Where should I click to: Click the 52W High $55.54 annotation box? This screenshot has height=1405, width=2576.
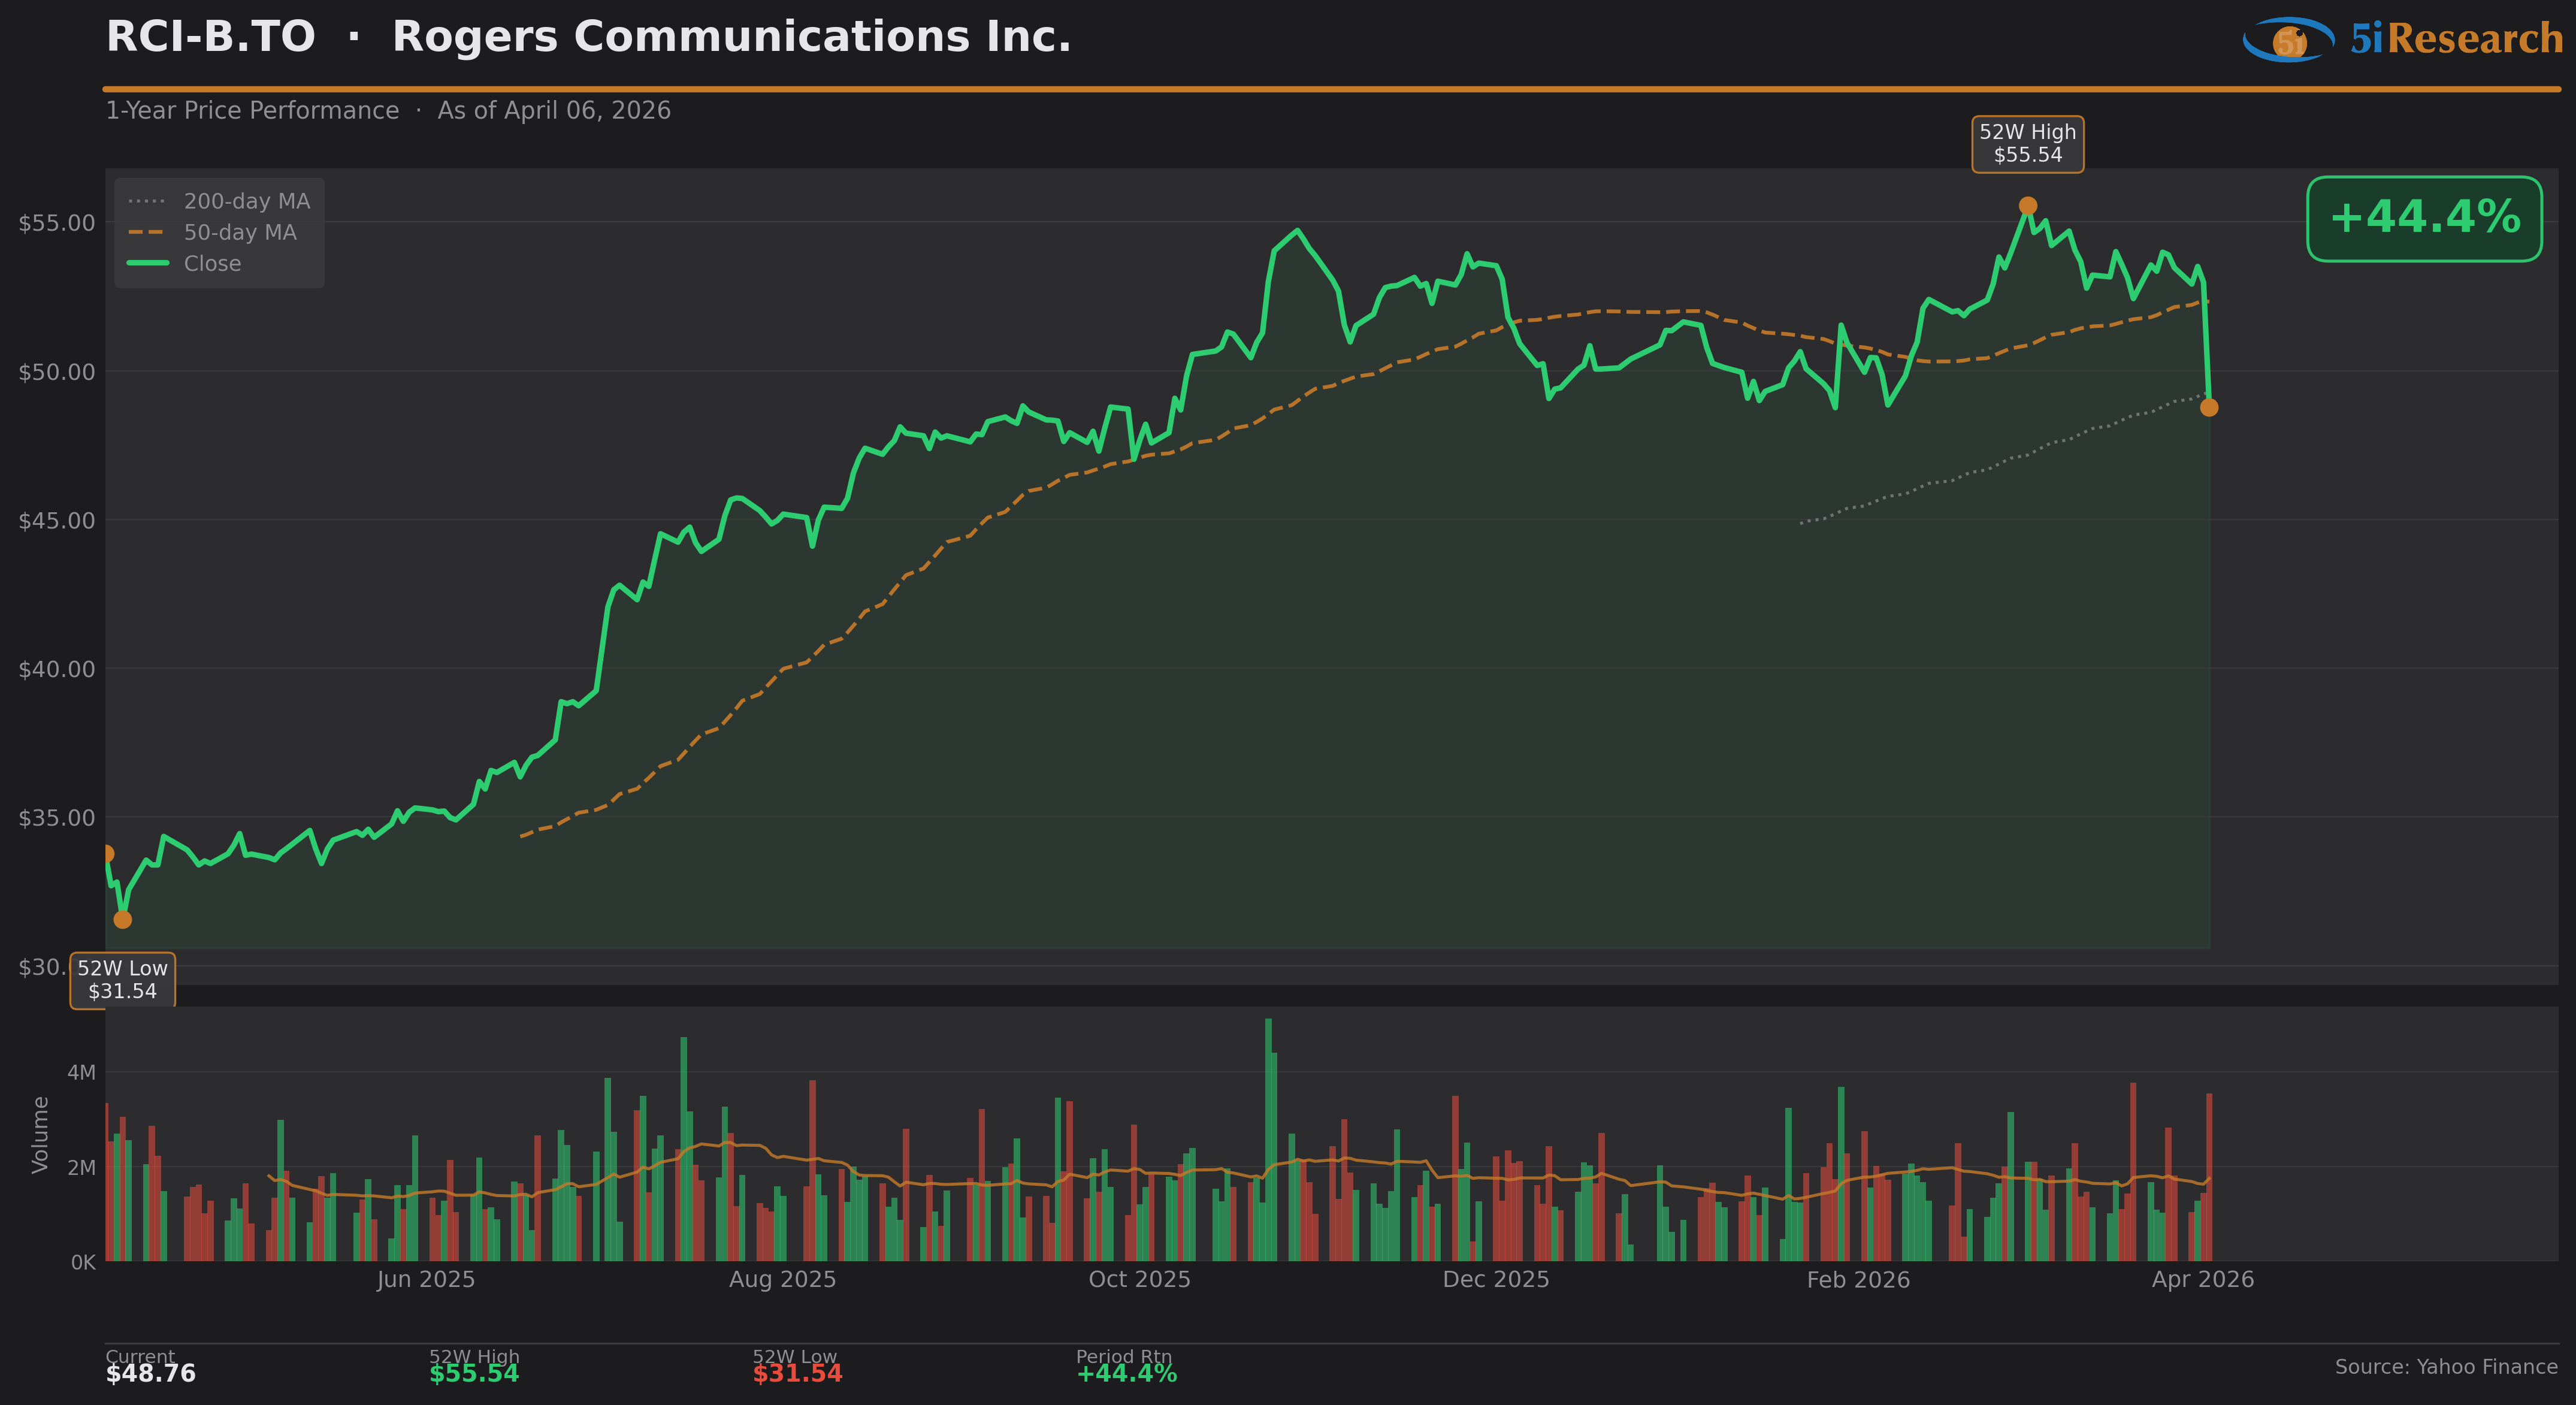pos(2027,144)
